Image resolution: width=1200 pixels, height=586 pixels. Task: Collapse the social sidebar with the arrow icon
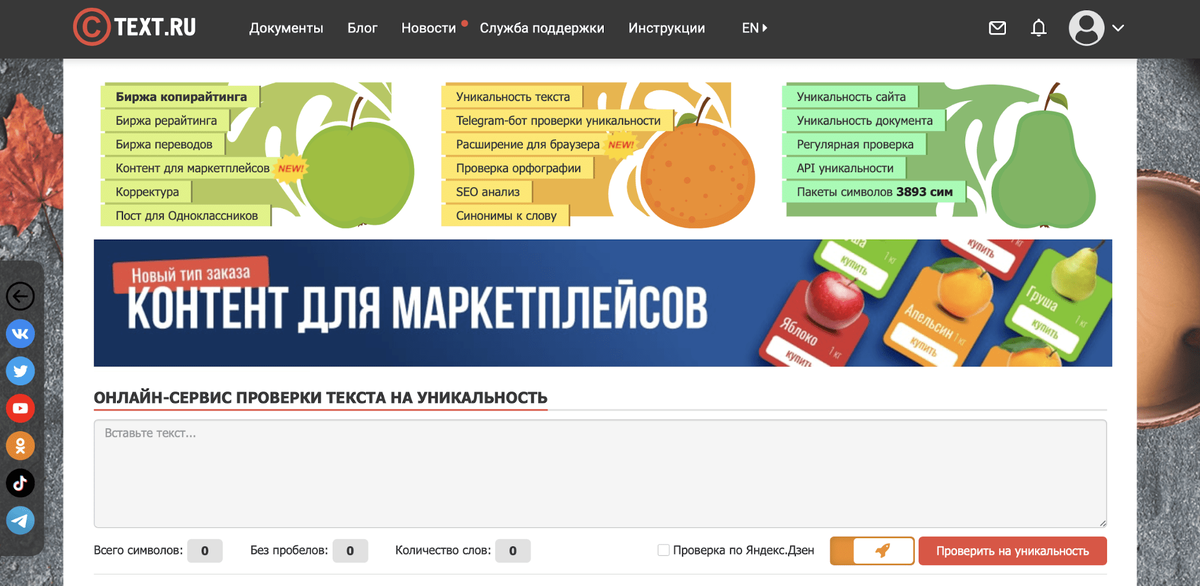[18, 296]
